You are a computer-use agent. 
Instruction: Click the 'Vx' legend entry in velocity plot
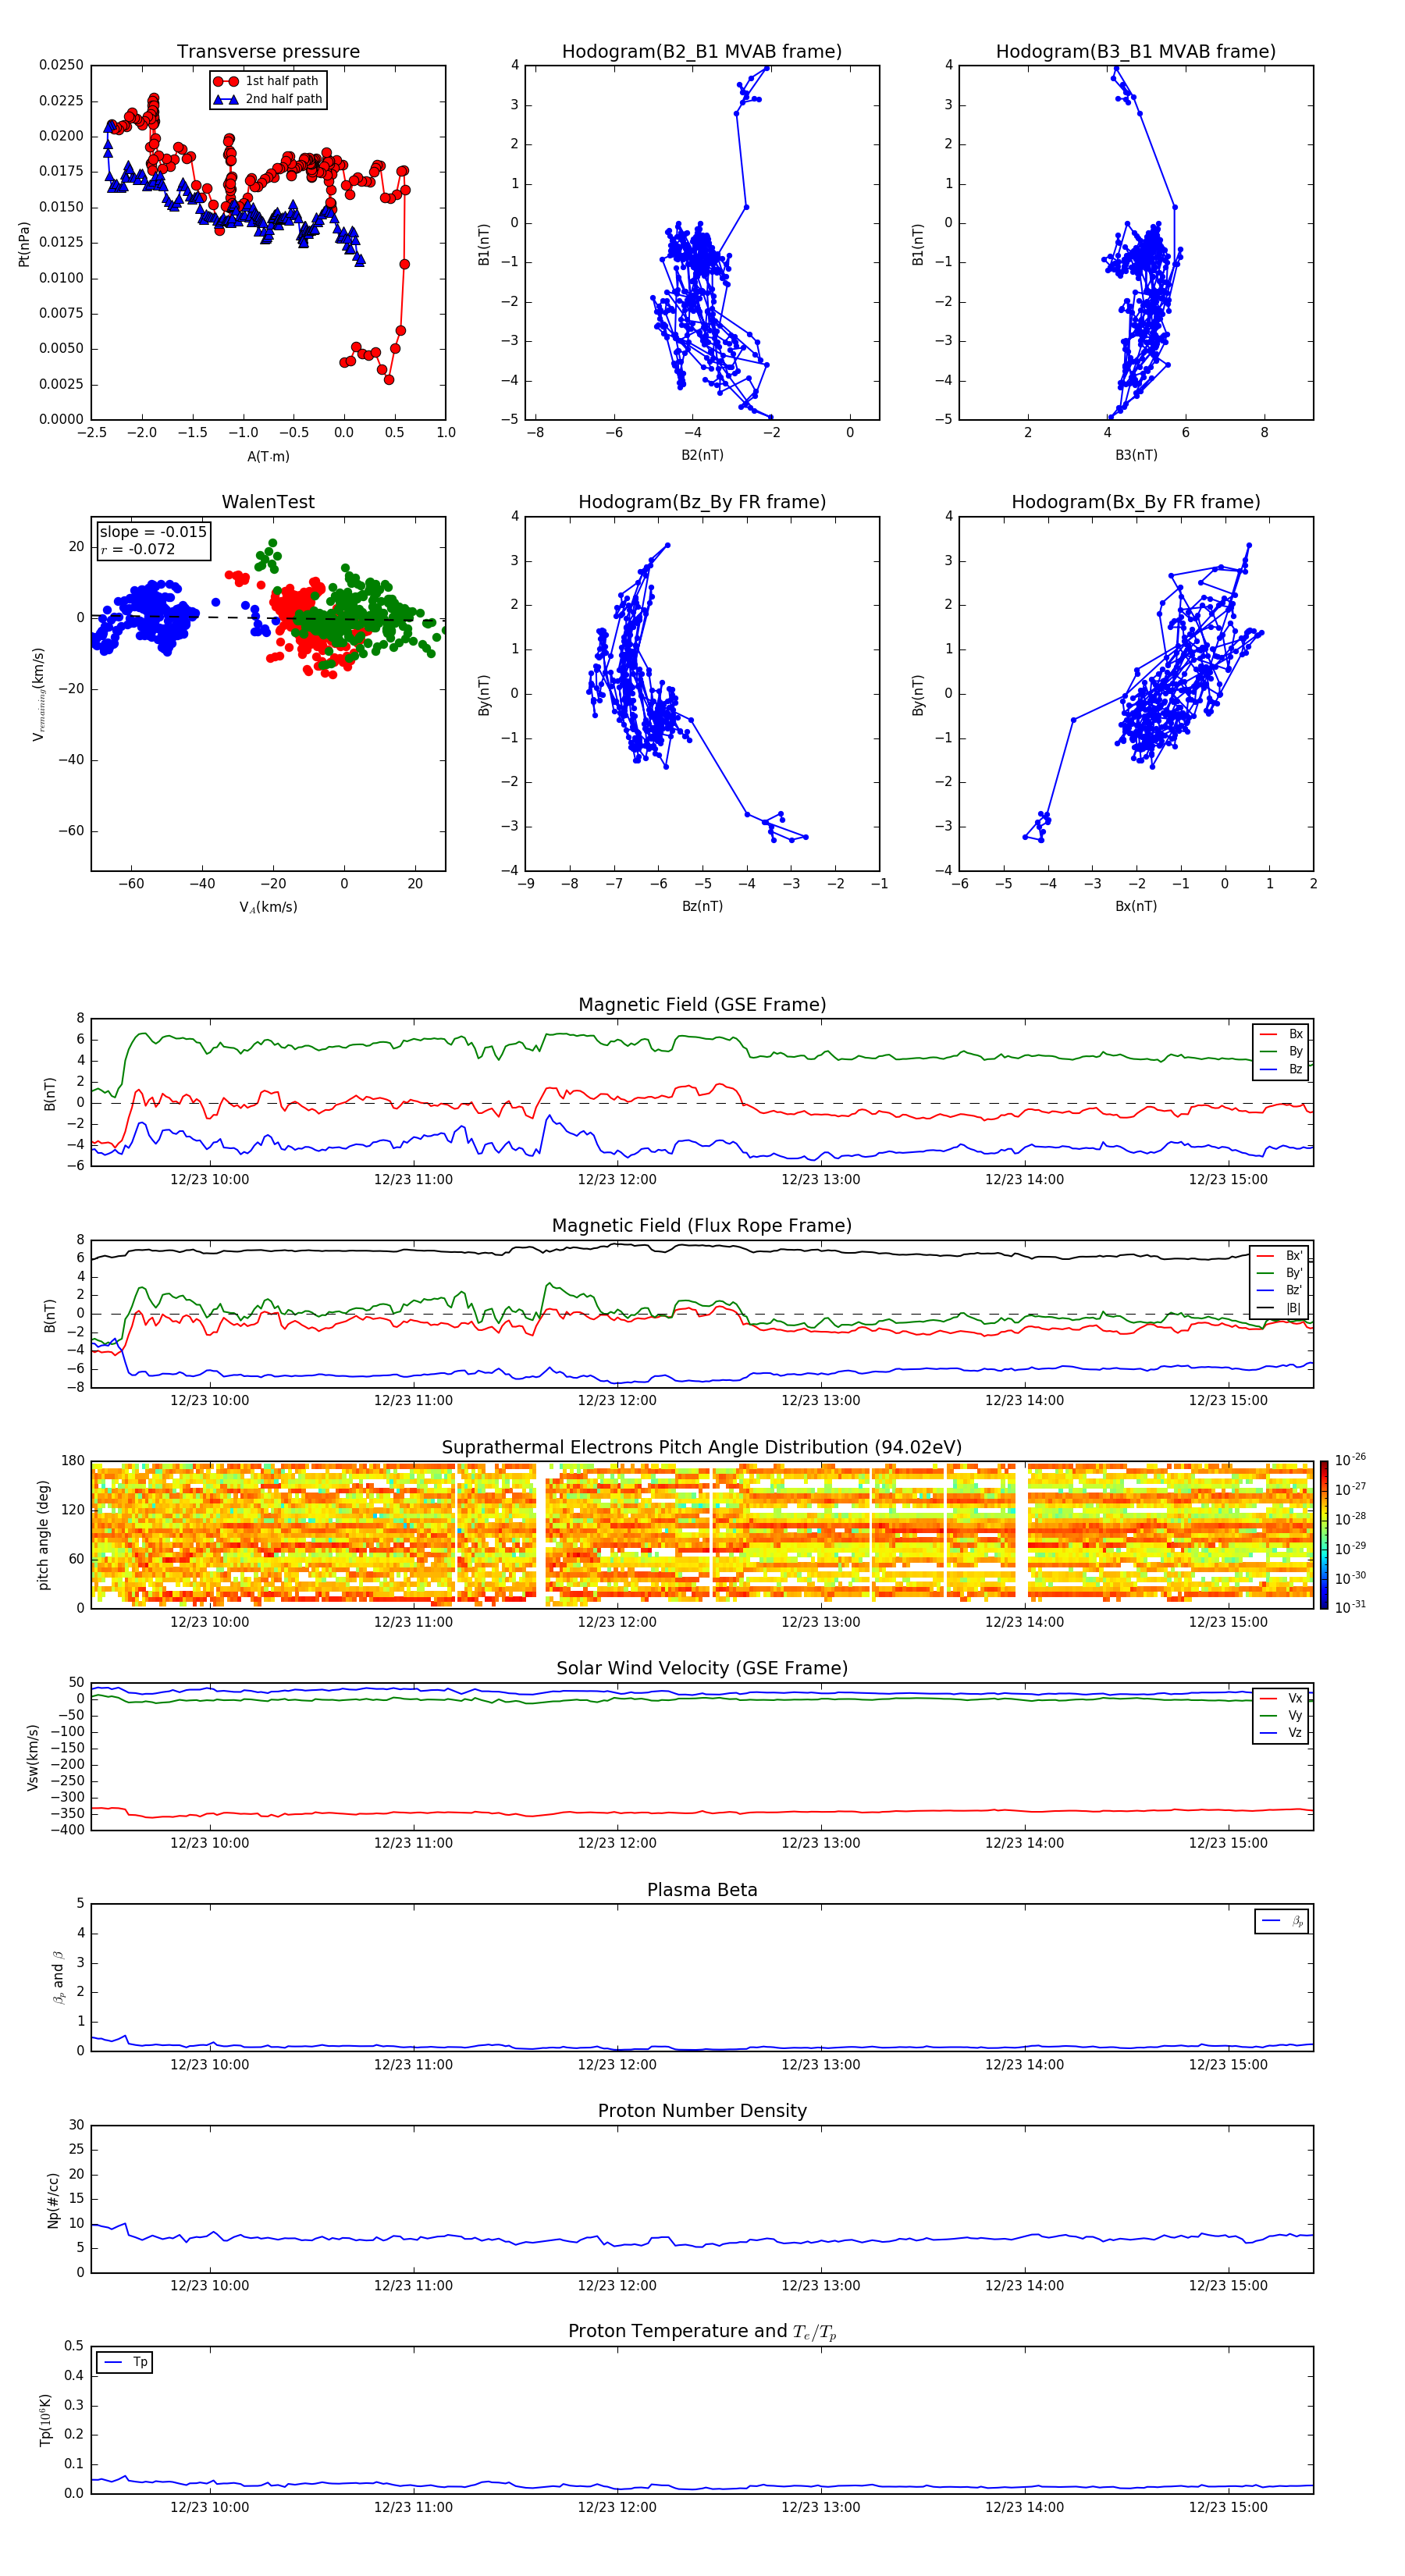1281,1698
